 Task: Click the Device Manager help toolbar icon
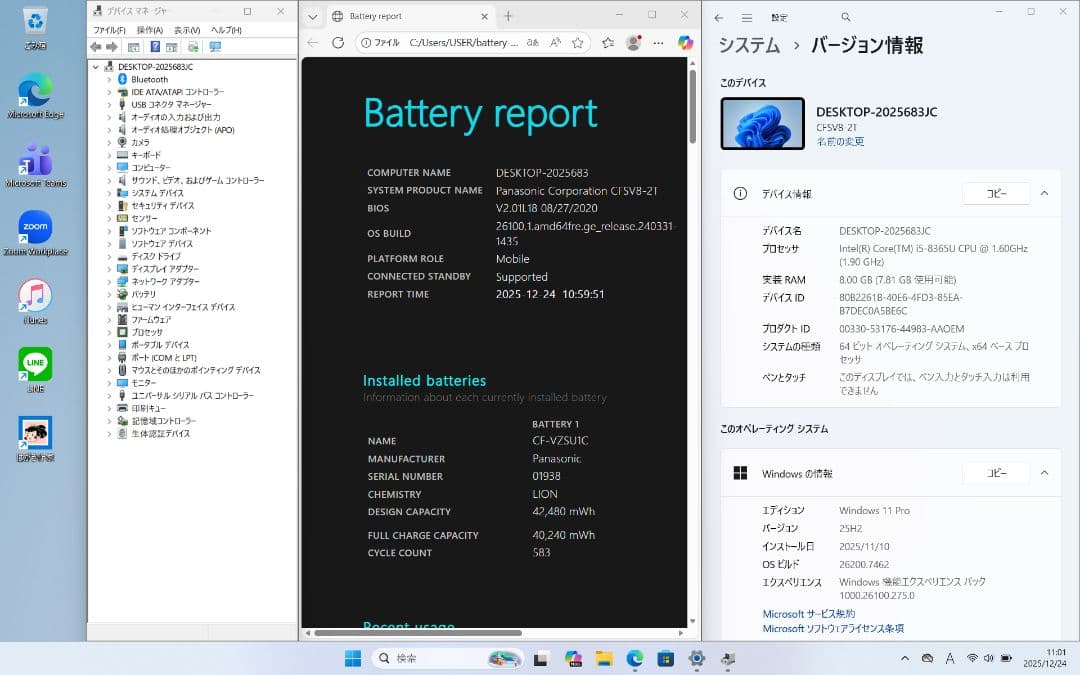pos(155,47)
